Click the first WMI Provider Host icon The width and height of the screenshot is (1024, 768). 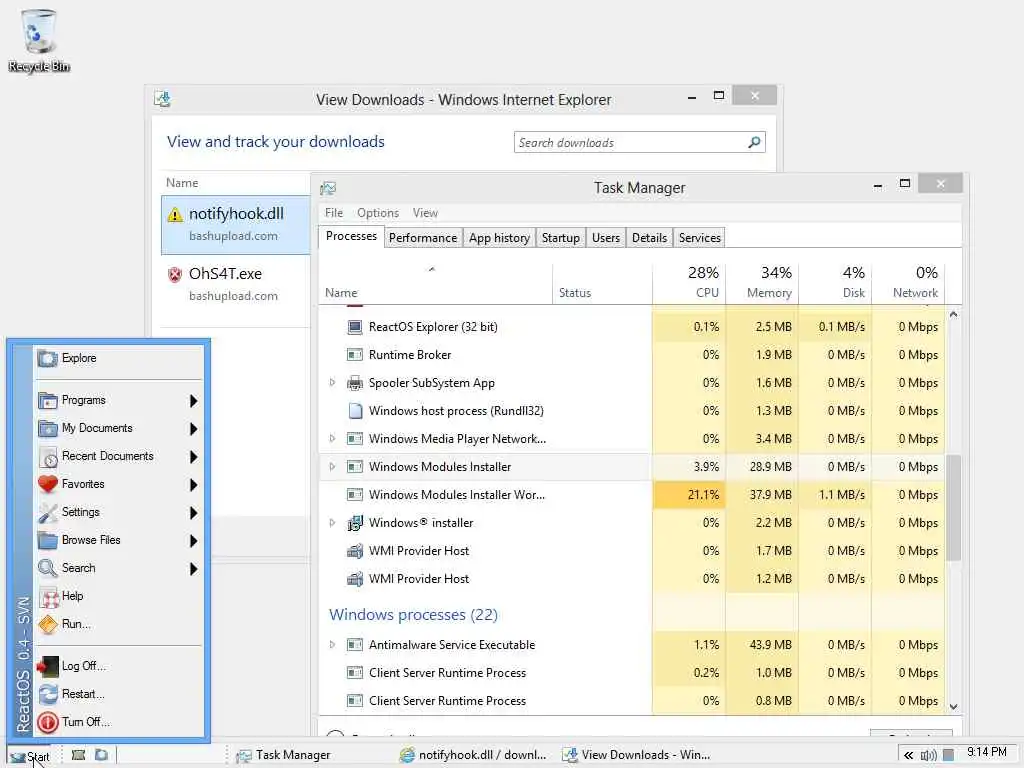point(355,551)
